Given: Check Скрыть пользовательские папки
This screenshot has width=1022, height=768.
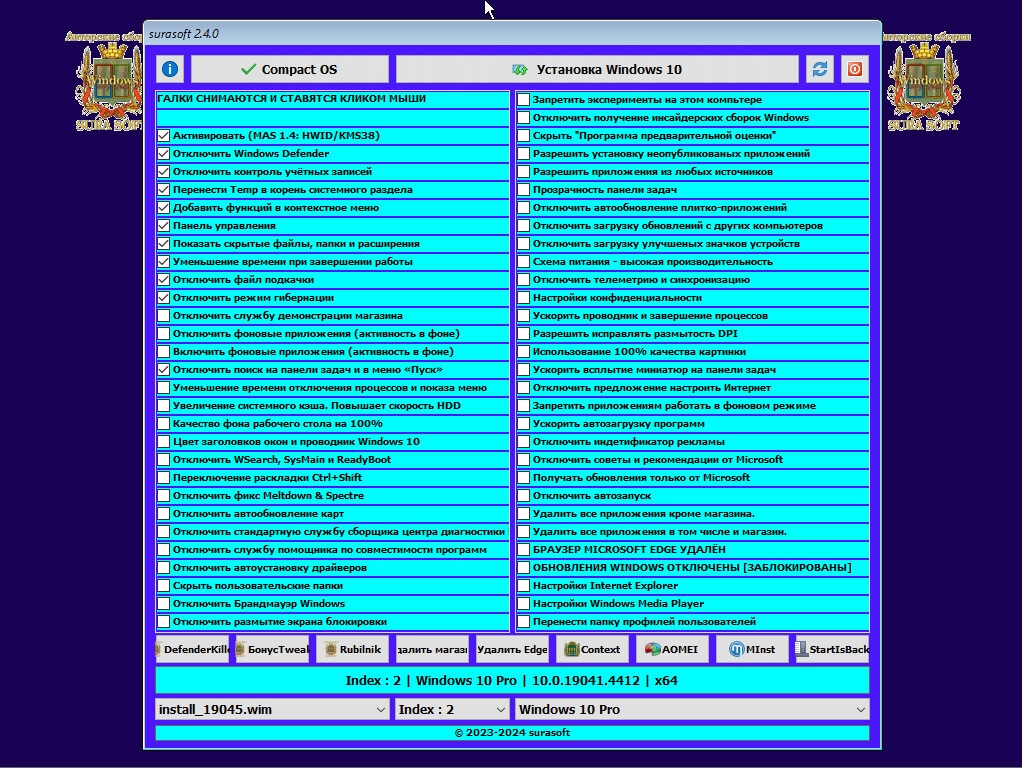Looking at the screenshot, I should point(164,585).
